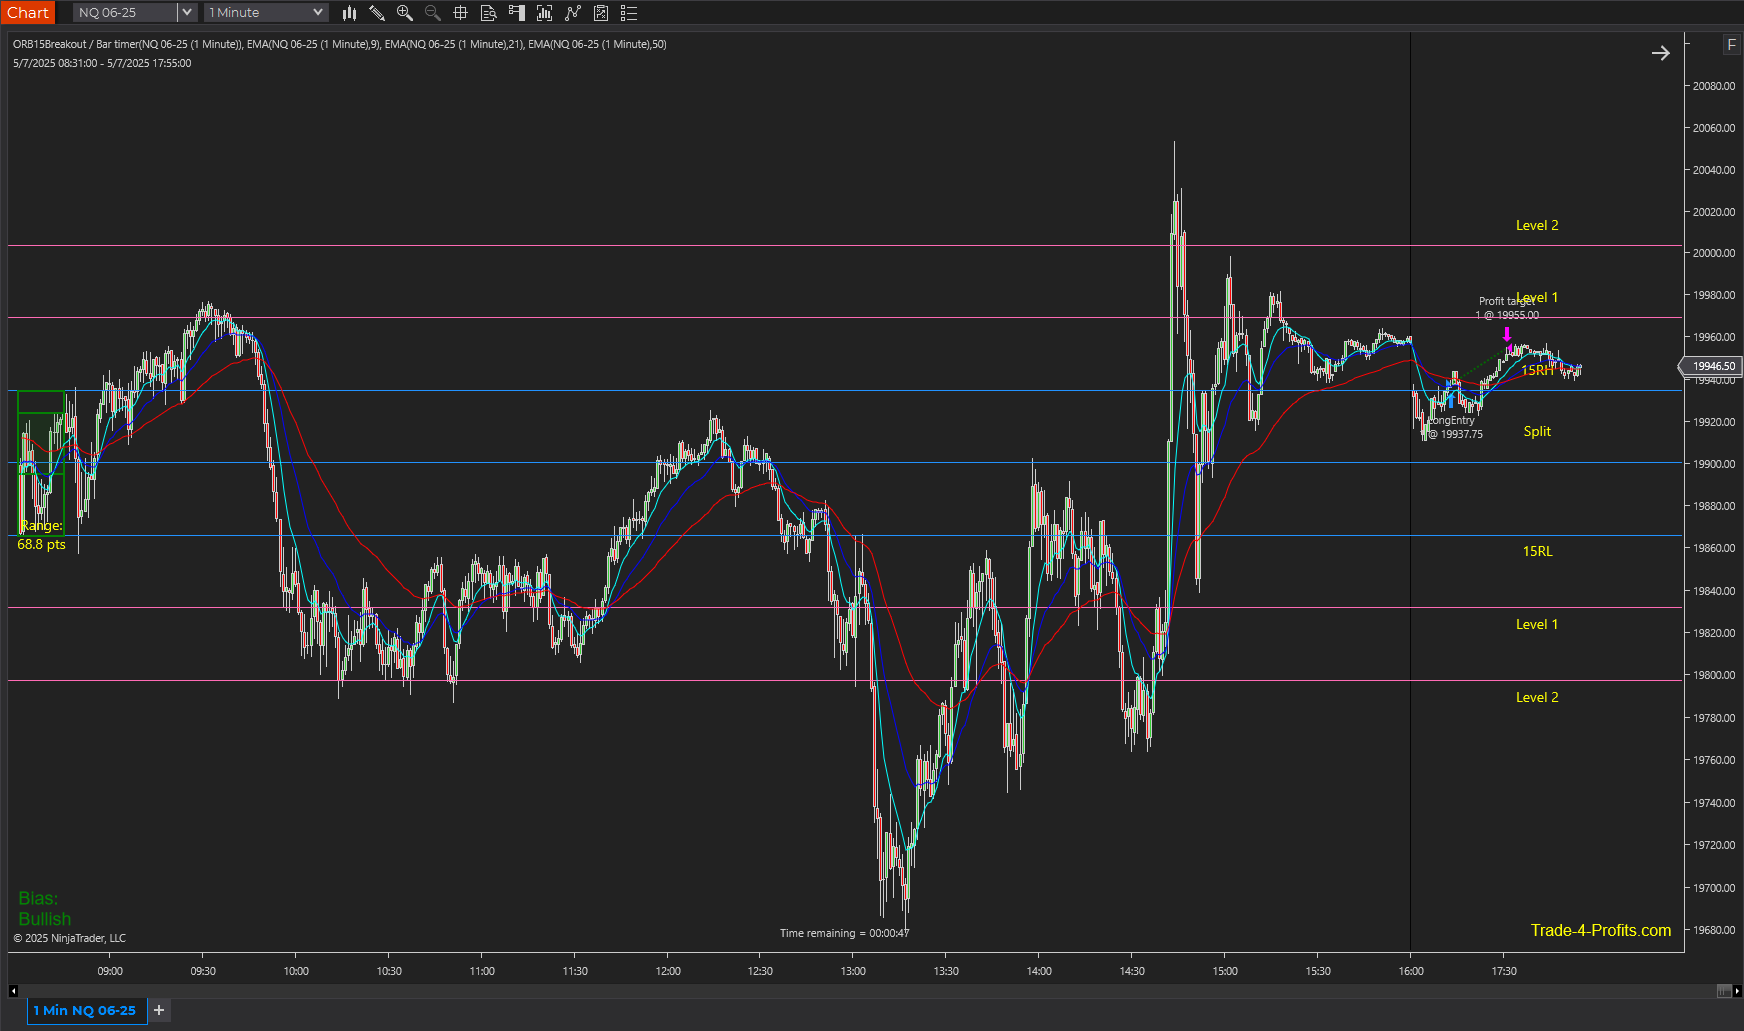
Task: Open Chart Trader panel icon
Action: pyautogui.click(x=517, y=13)
